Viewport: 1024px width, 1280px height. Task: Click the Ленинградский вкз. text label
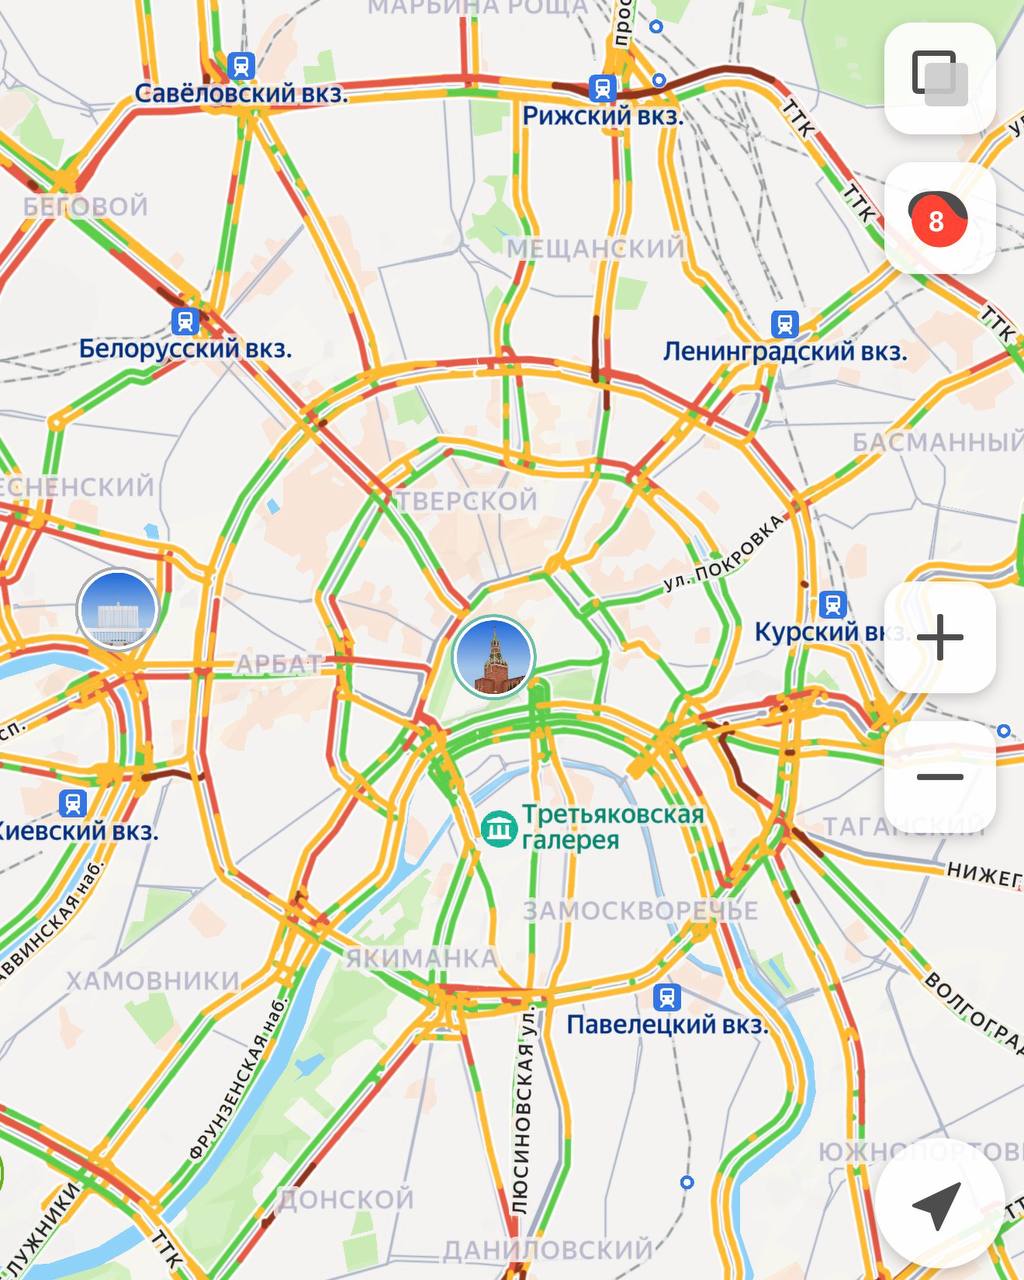click(x=785, y=352)
